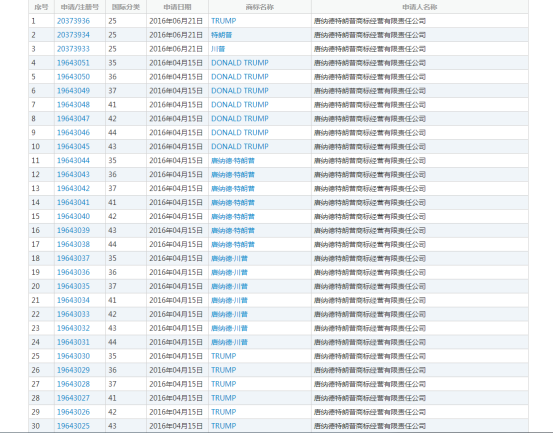
Task: Click the TRUMP trademark name in row 1
Action: (224, 21)
